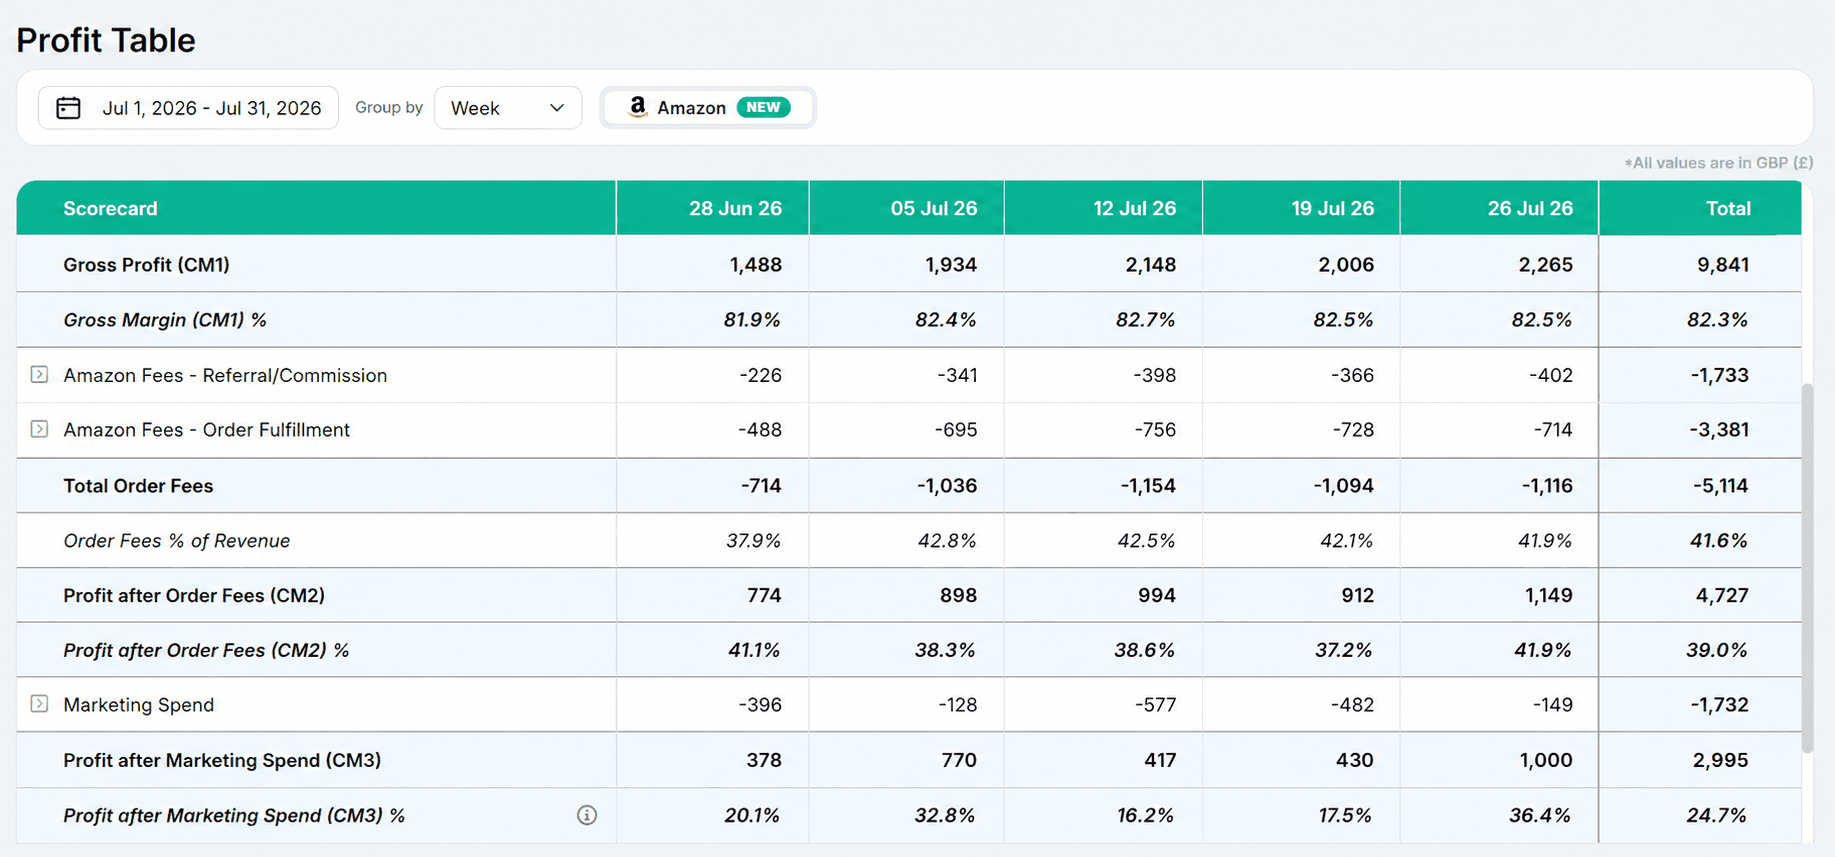
Task: Click the NEW badge on Amazon
Action: [x=763, y=107]
